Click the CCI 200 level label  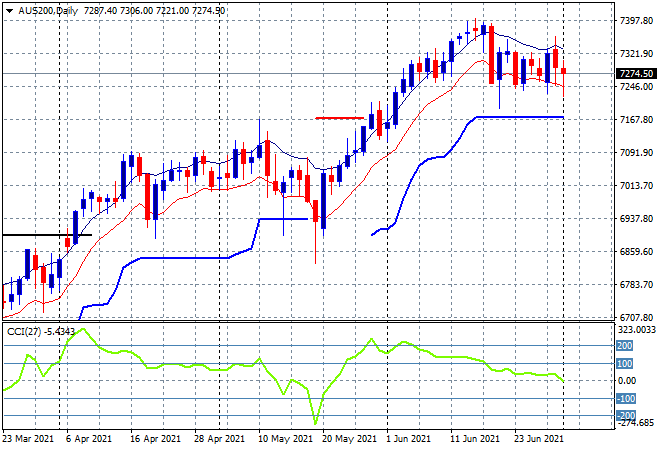625,346
